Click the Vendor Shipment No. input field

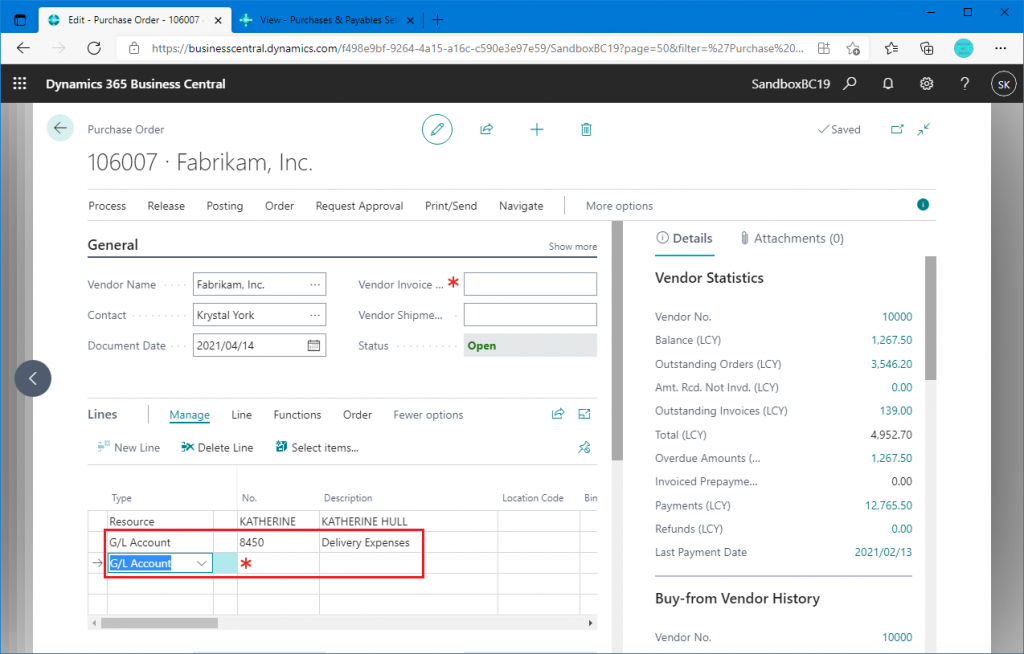530,315
